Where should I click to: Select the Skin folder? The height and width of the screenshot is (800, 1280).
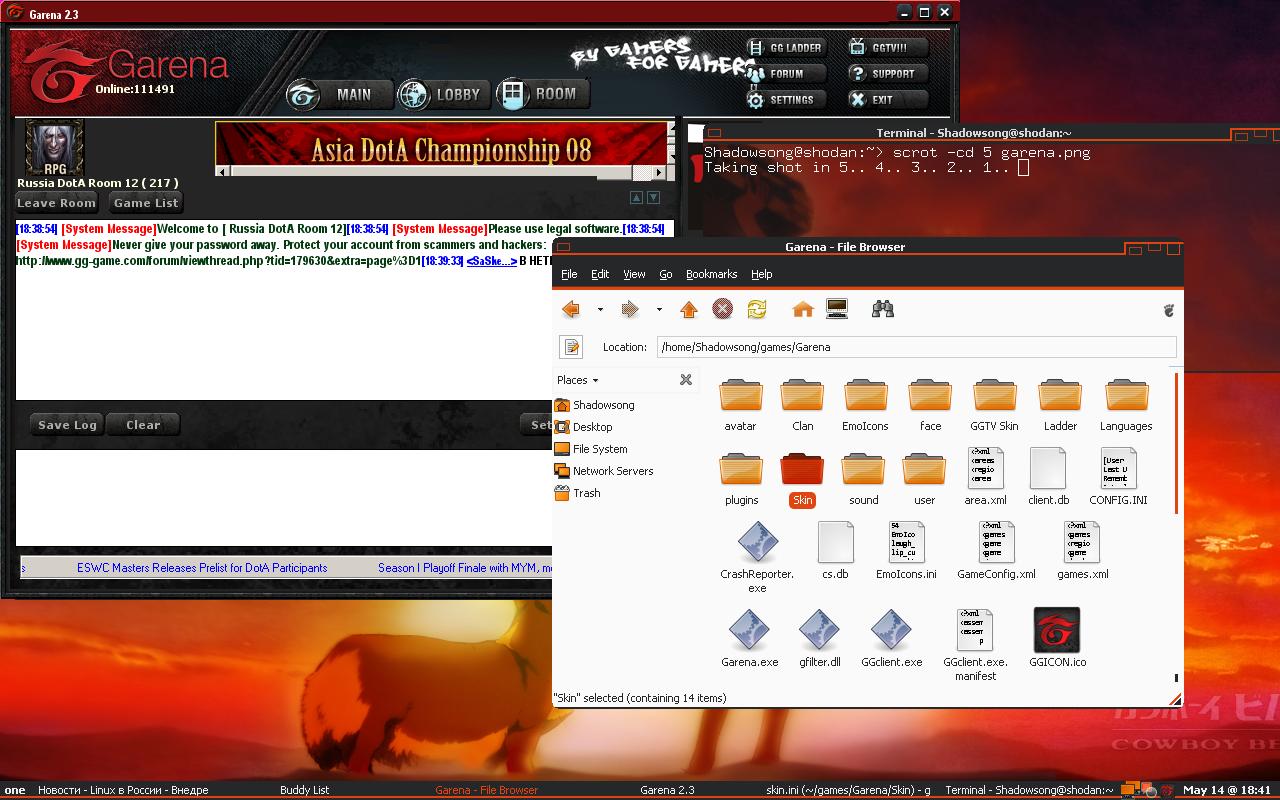coord(802,479)
